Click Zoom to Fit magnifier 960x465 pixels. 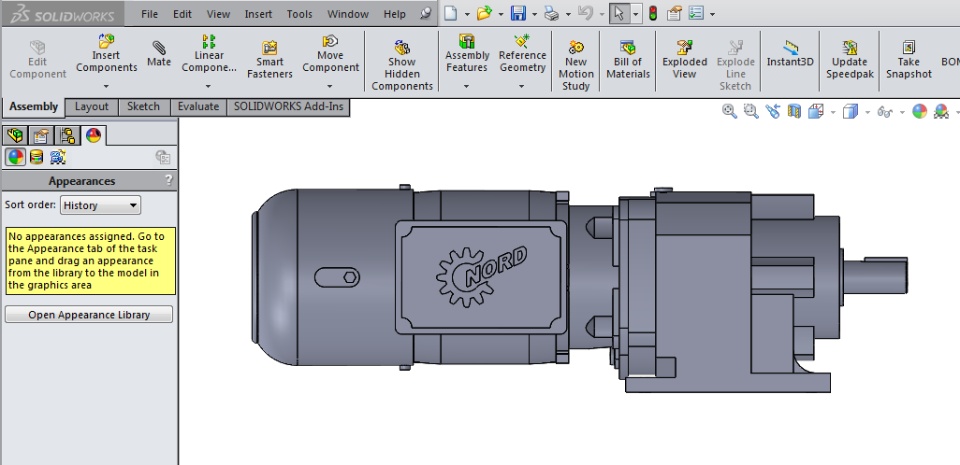[x=729, y=111]
